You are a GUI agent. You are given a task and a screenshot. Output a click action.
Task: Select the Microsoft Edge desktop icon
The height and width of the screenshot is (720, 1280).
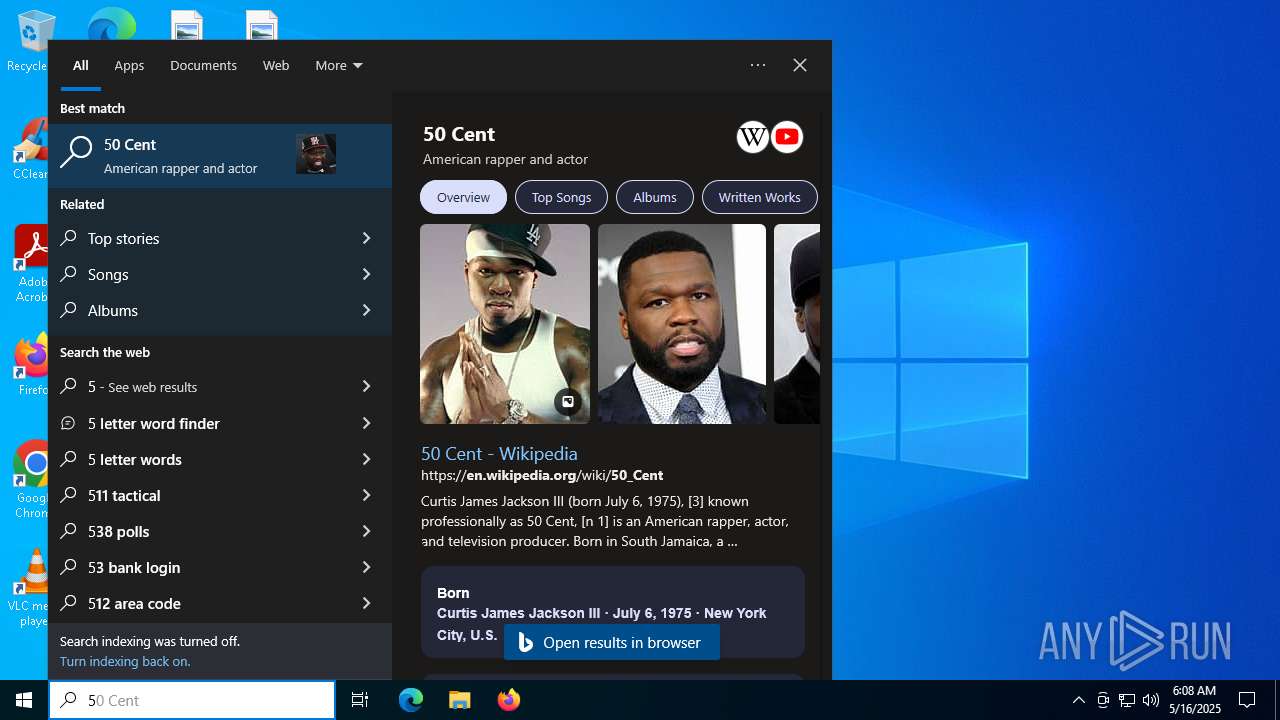point(111,24)
